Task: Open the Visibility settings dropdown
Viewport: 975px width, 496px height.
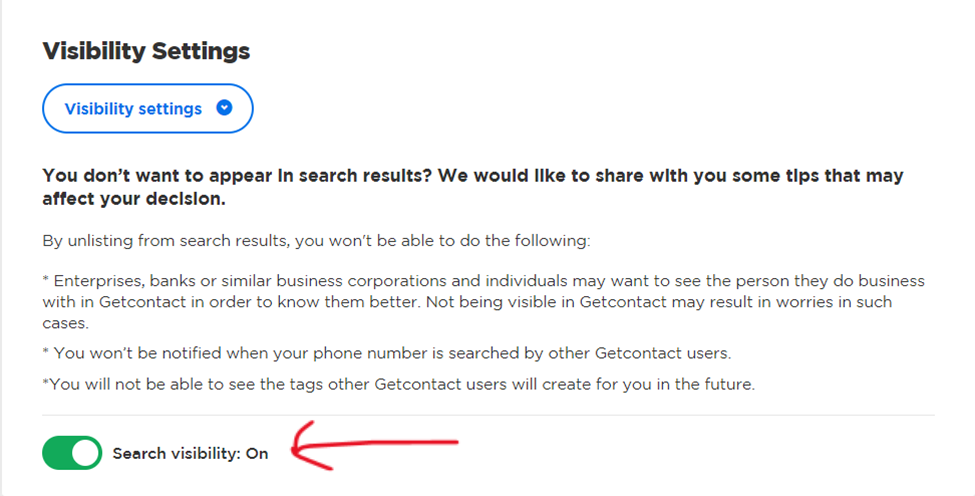Action: pyautogui.click(x=148, y=108)
